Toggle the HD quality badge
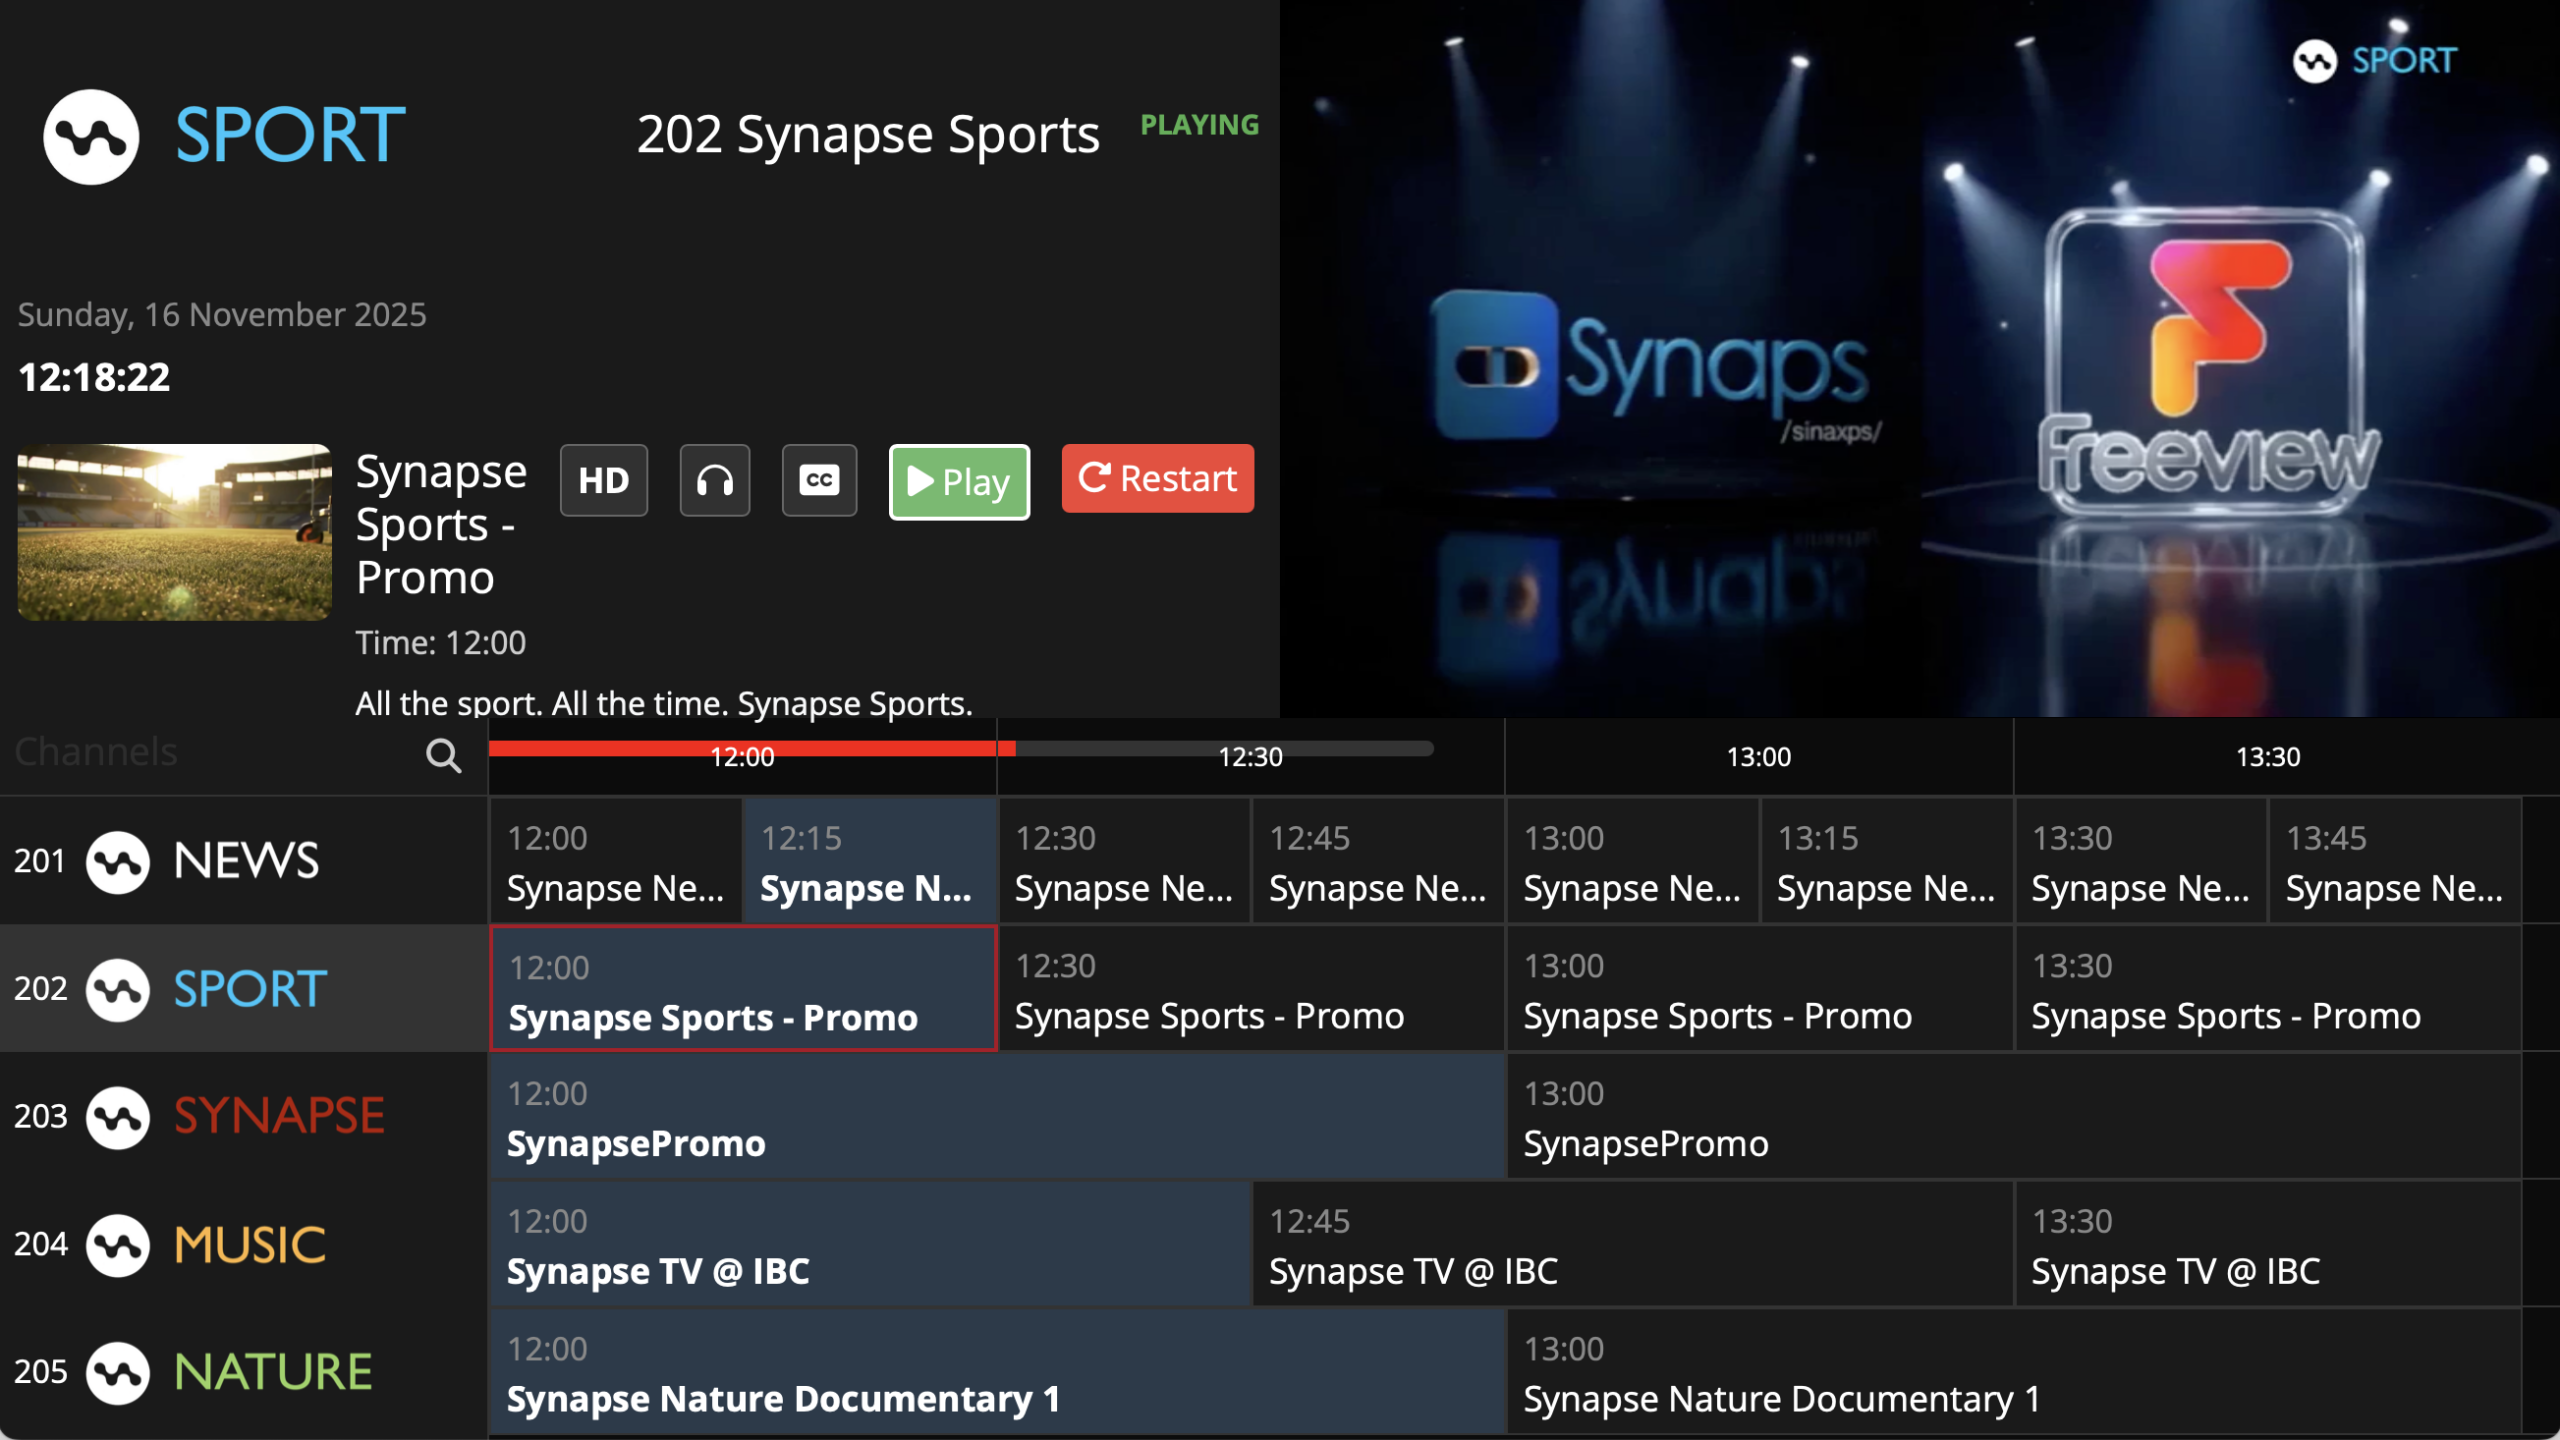This screenshot has width=2560, height=1440. click(x=603, y=480)
